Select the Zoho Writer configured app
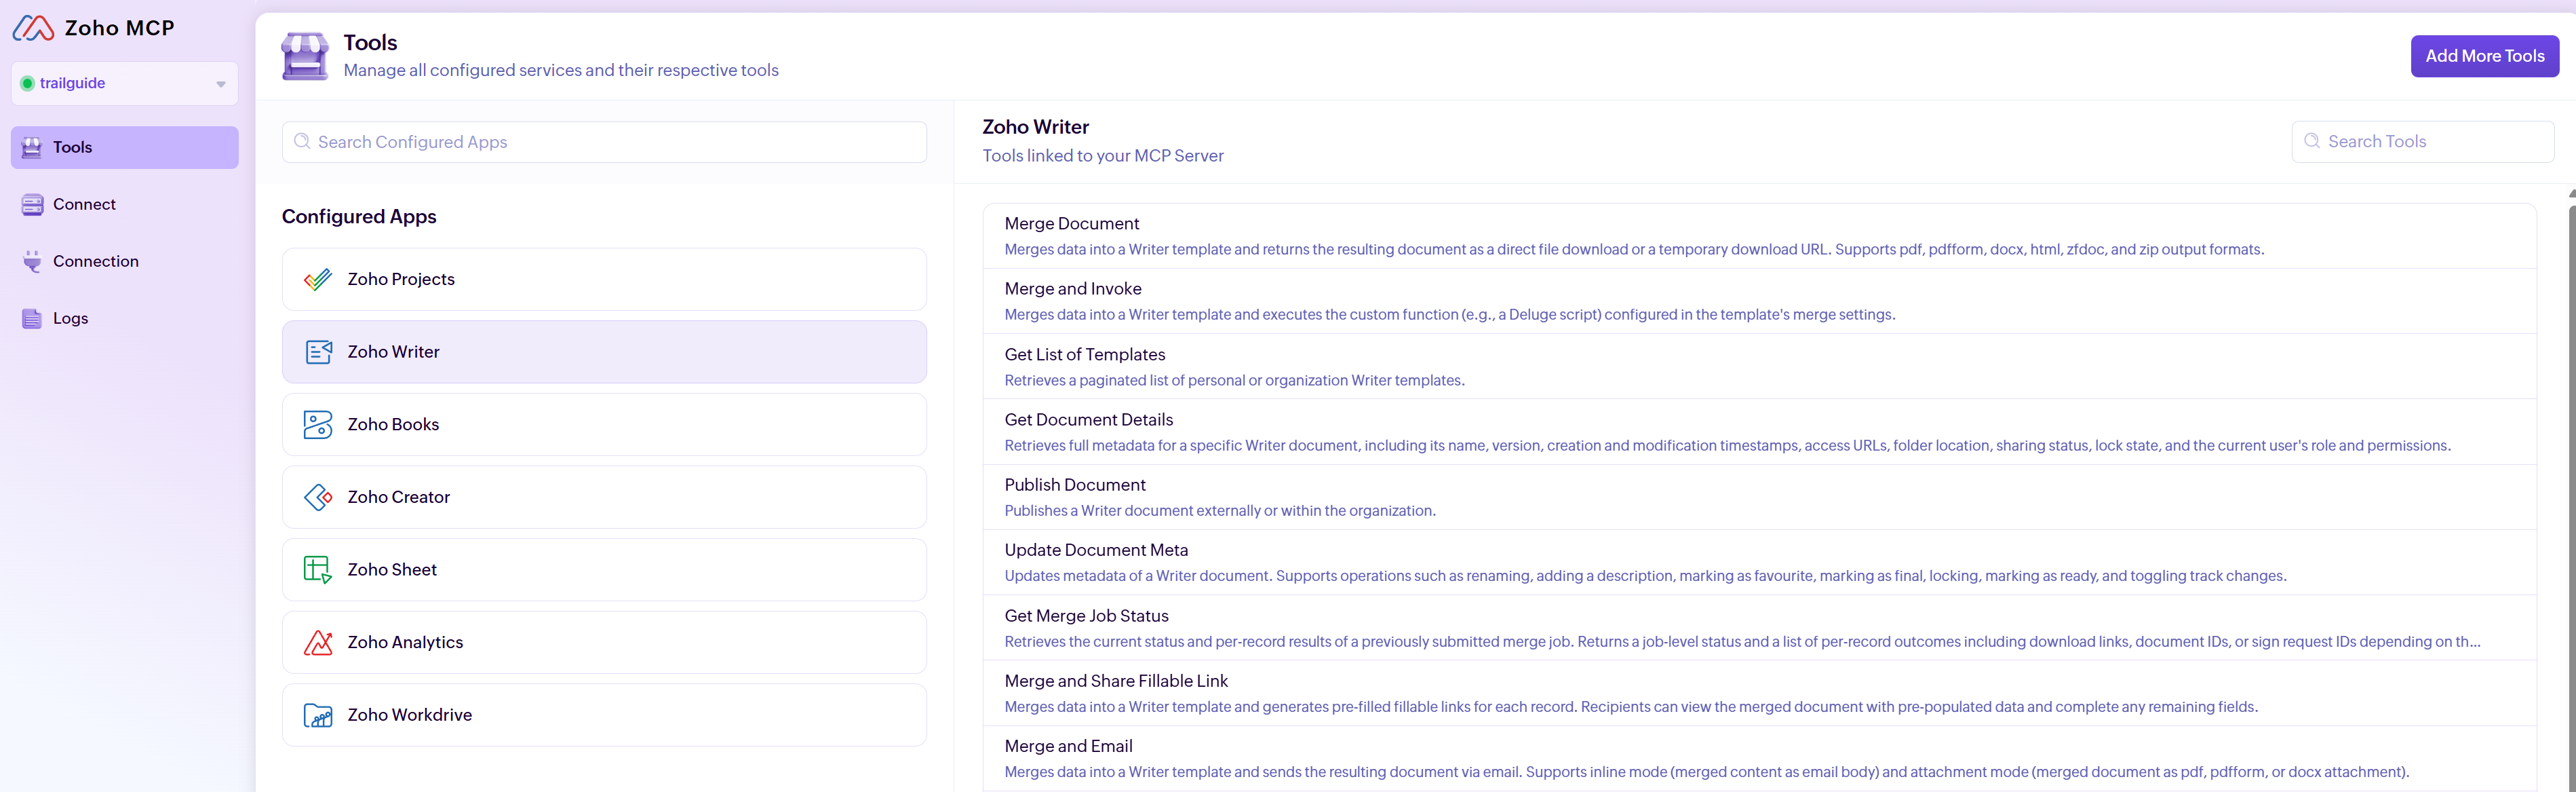 click(x=604, y=352)
